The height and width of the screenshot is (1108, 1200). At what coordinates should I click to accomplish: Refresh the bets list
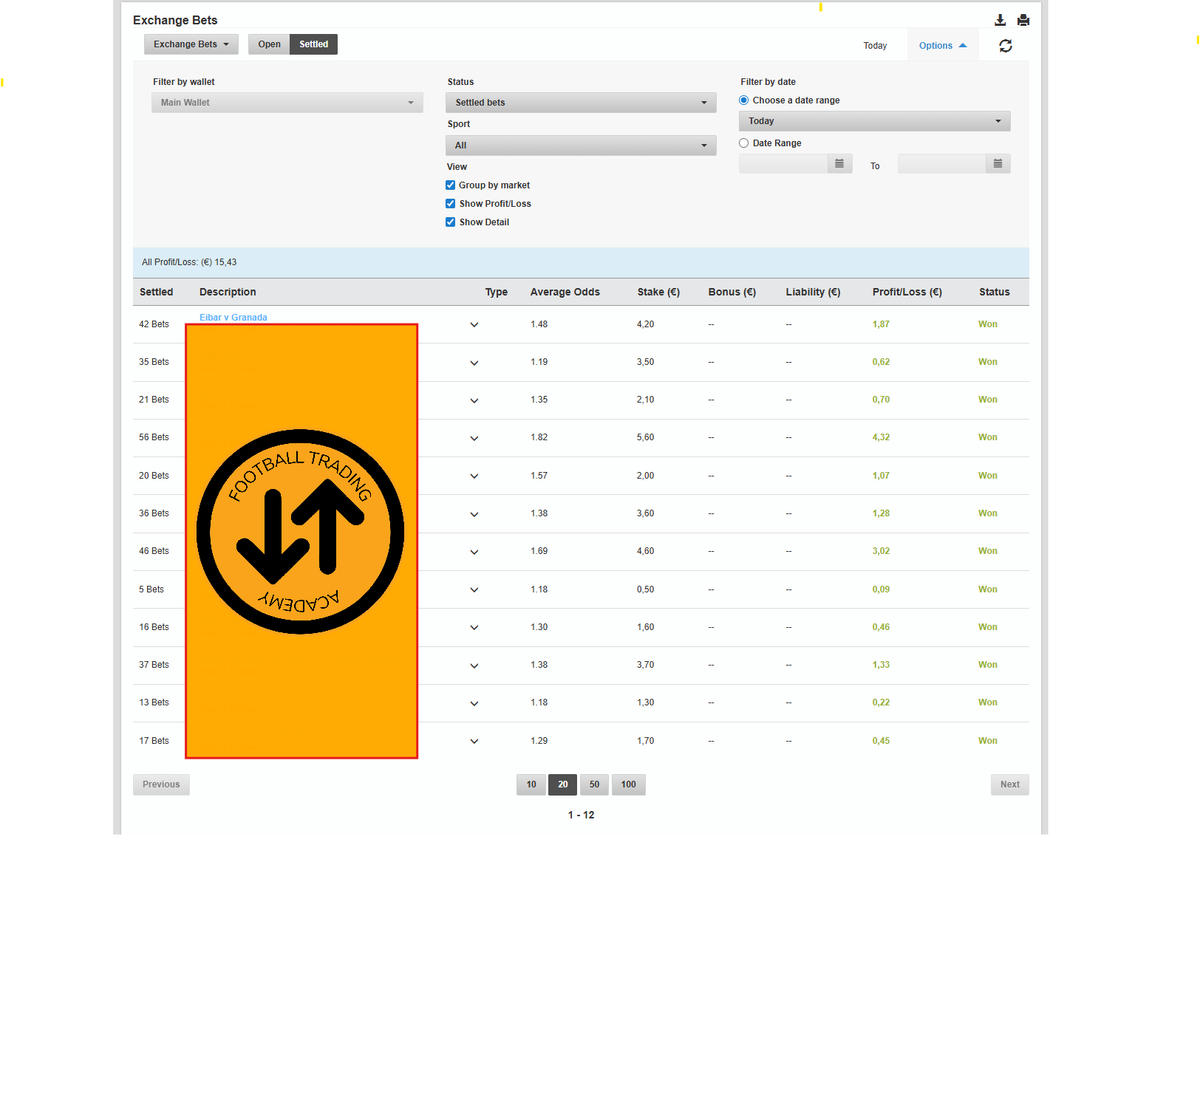tap(1005, 46)
